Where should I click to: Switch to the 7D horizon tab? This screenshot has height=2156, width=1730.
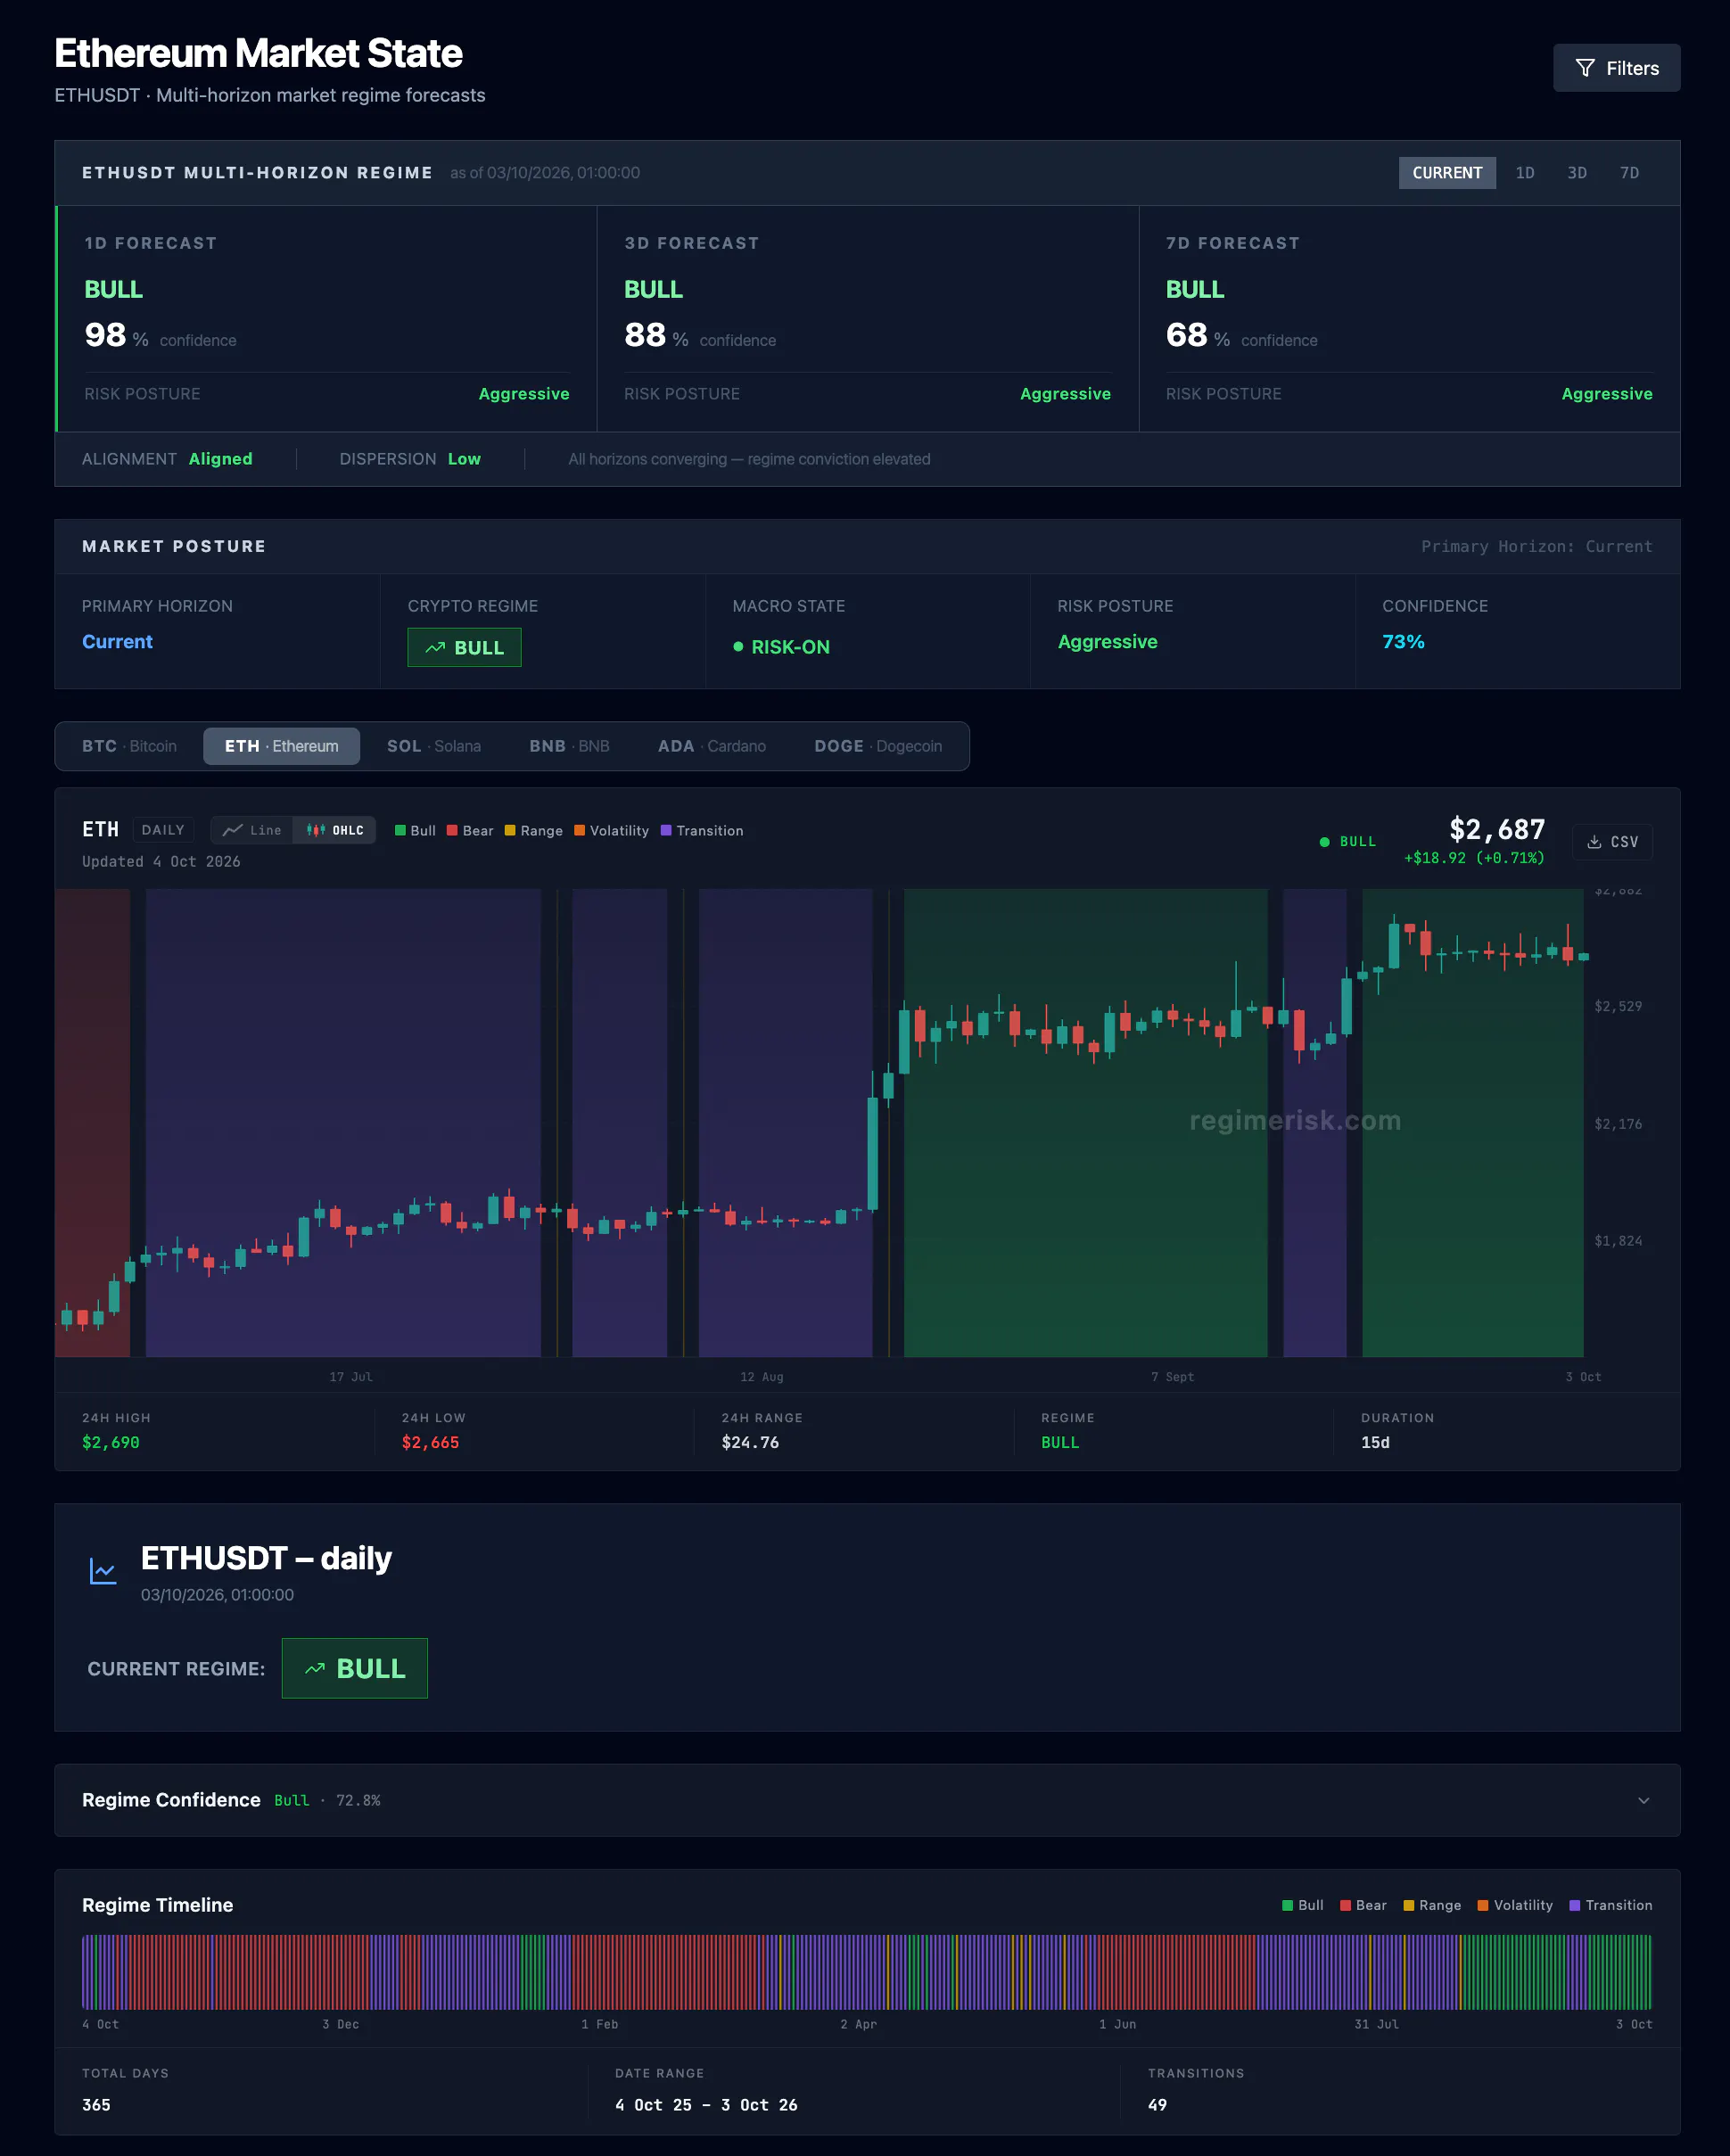click(1629, 173)
